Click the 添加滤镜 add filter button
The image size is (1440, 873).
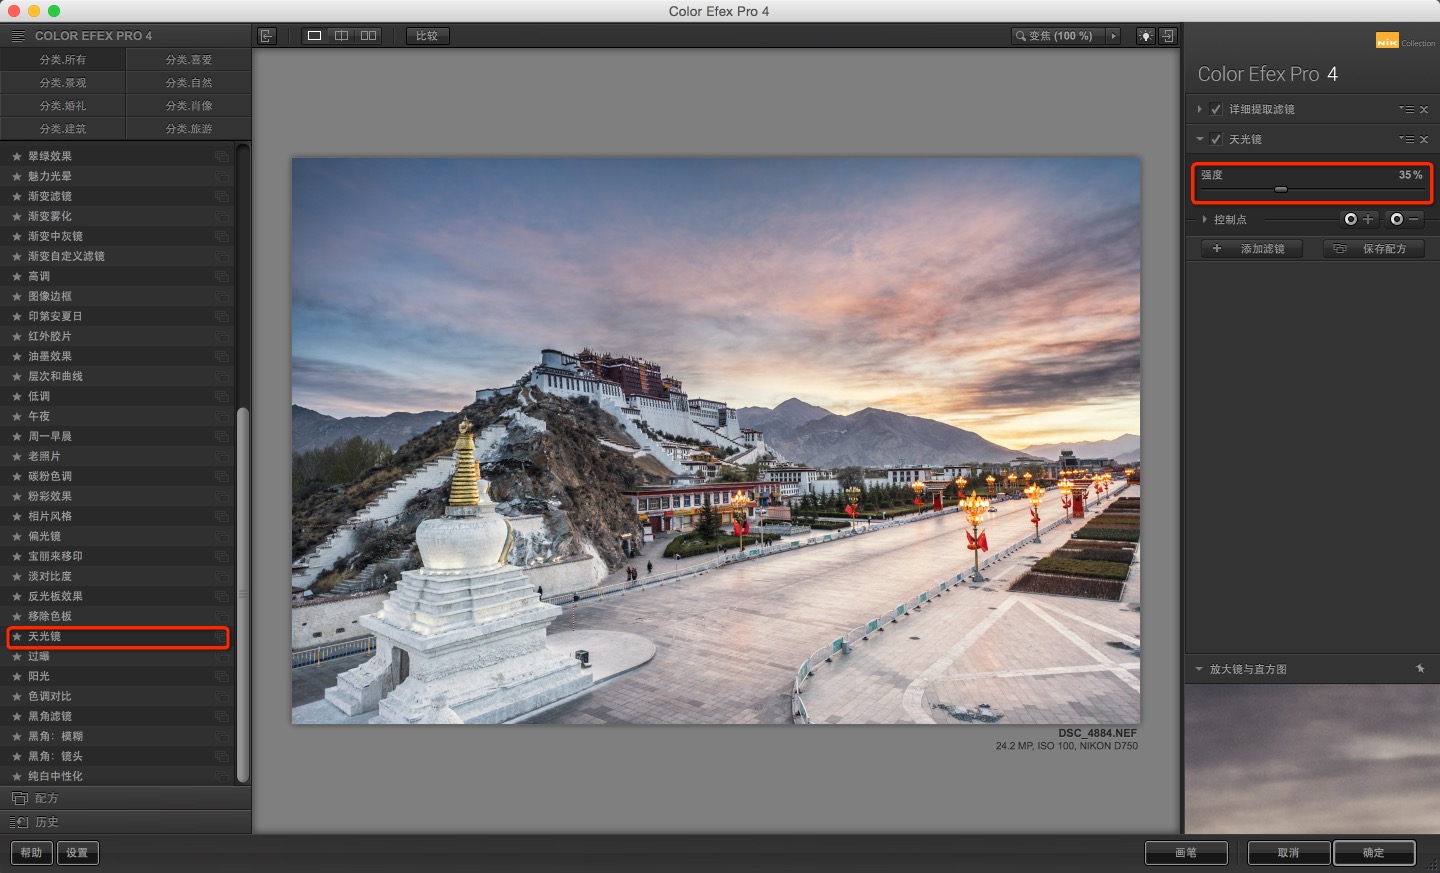[x=1250, y=249]
